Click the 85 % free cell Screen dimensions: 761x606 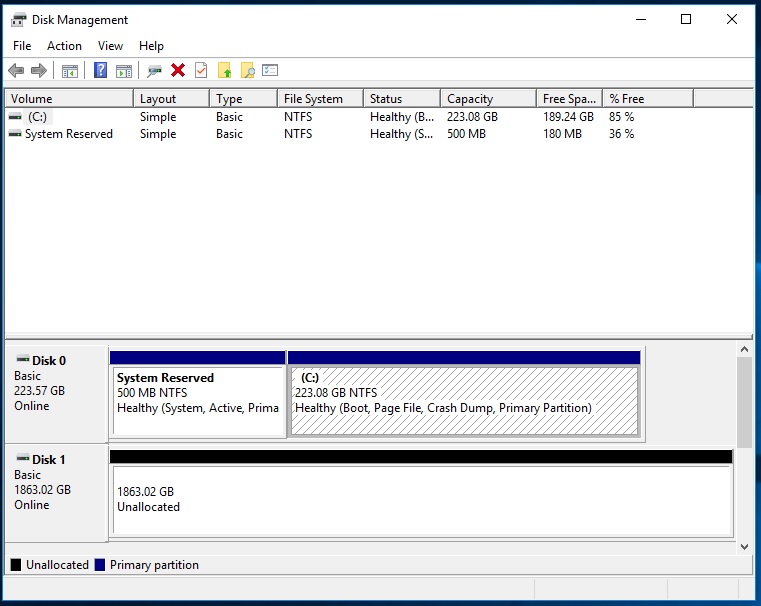621,117
